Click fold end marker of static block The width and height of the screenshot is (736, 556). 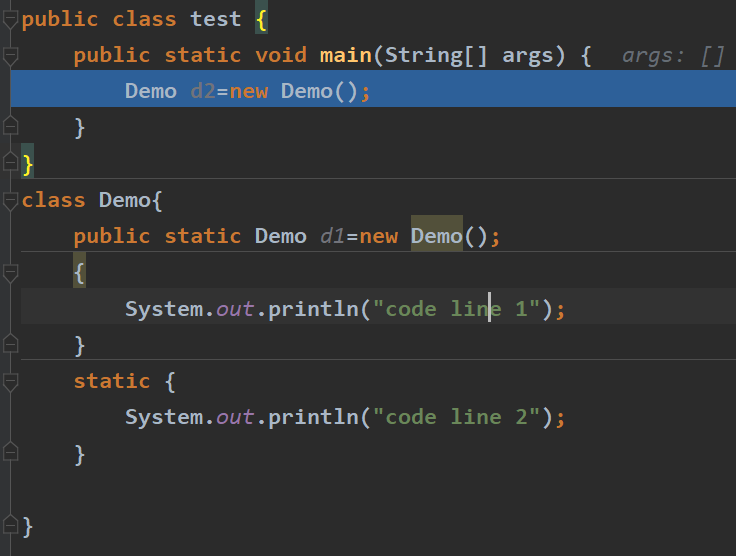pyautogui.click(x=10, y=452)
